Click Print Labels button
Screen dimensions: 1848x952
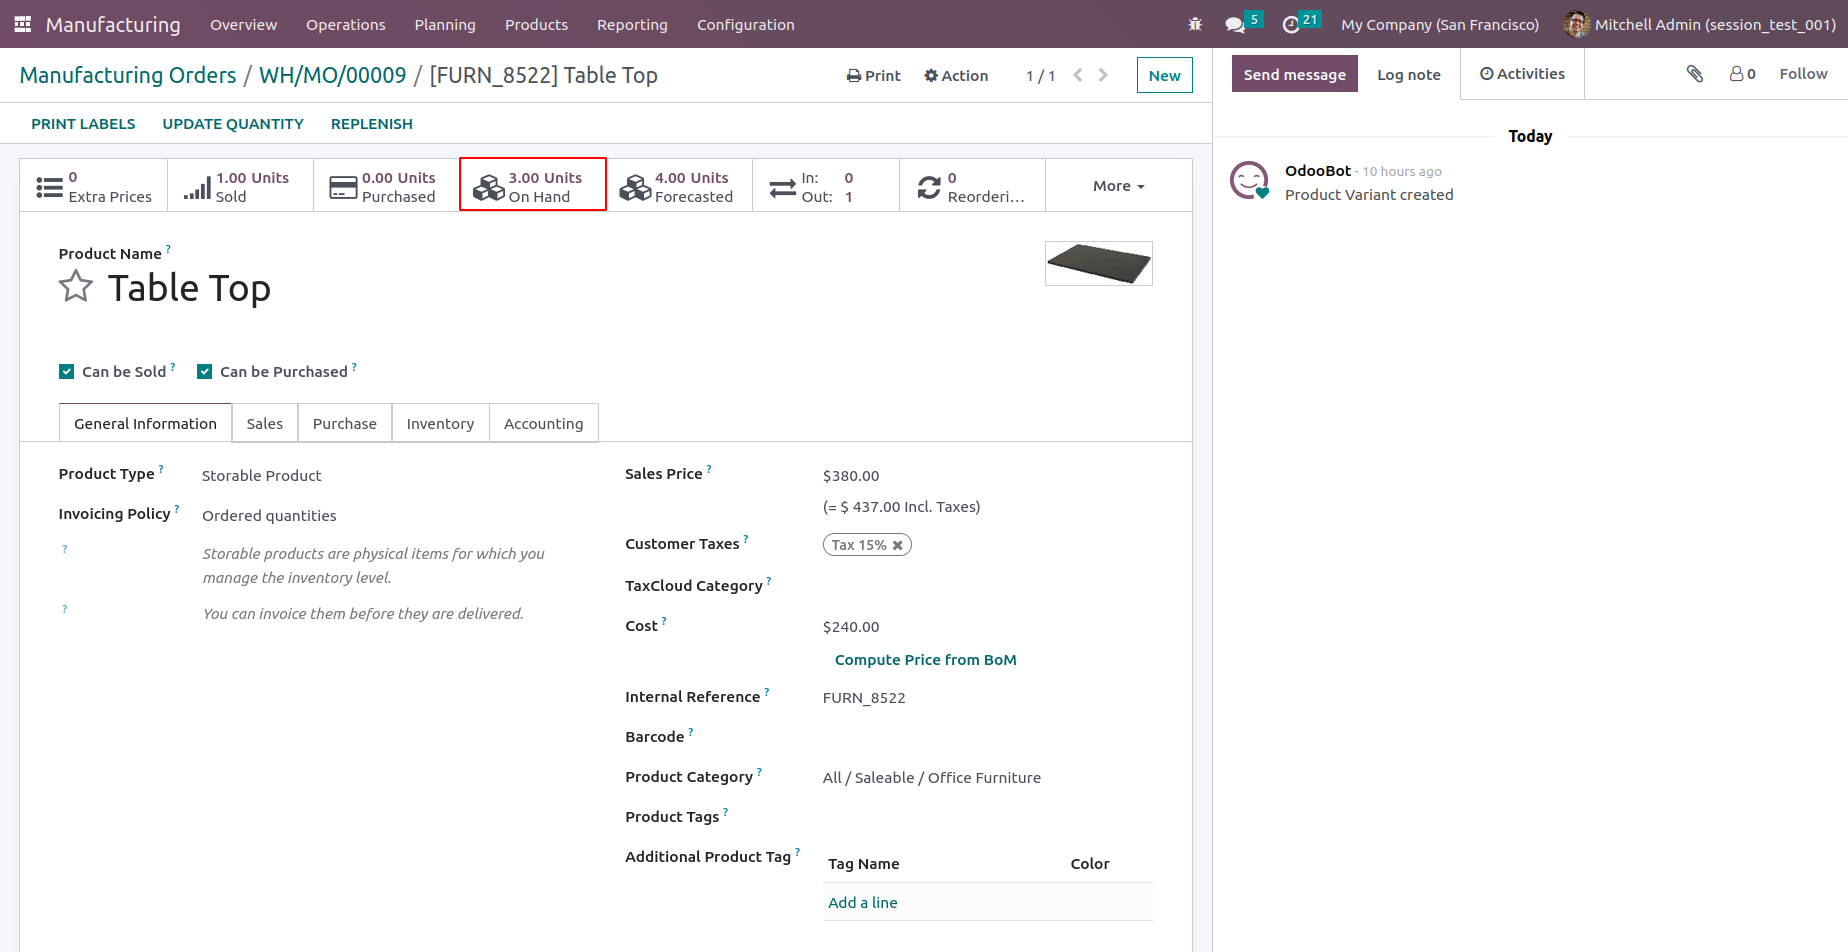83,124
